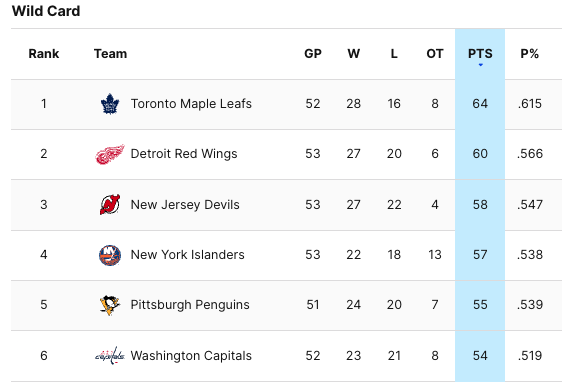The height and width of the screenshot is (382, 562).
Task: Sort table by W column header
Action: tap(353, 54)
